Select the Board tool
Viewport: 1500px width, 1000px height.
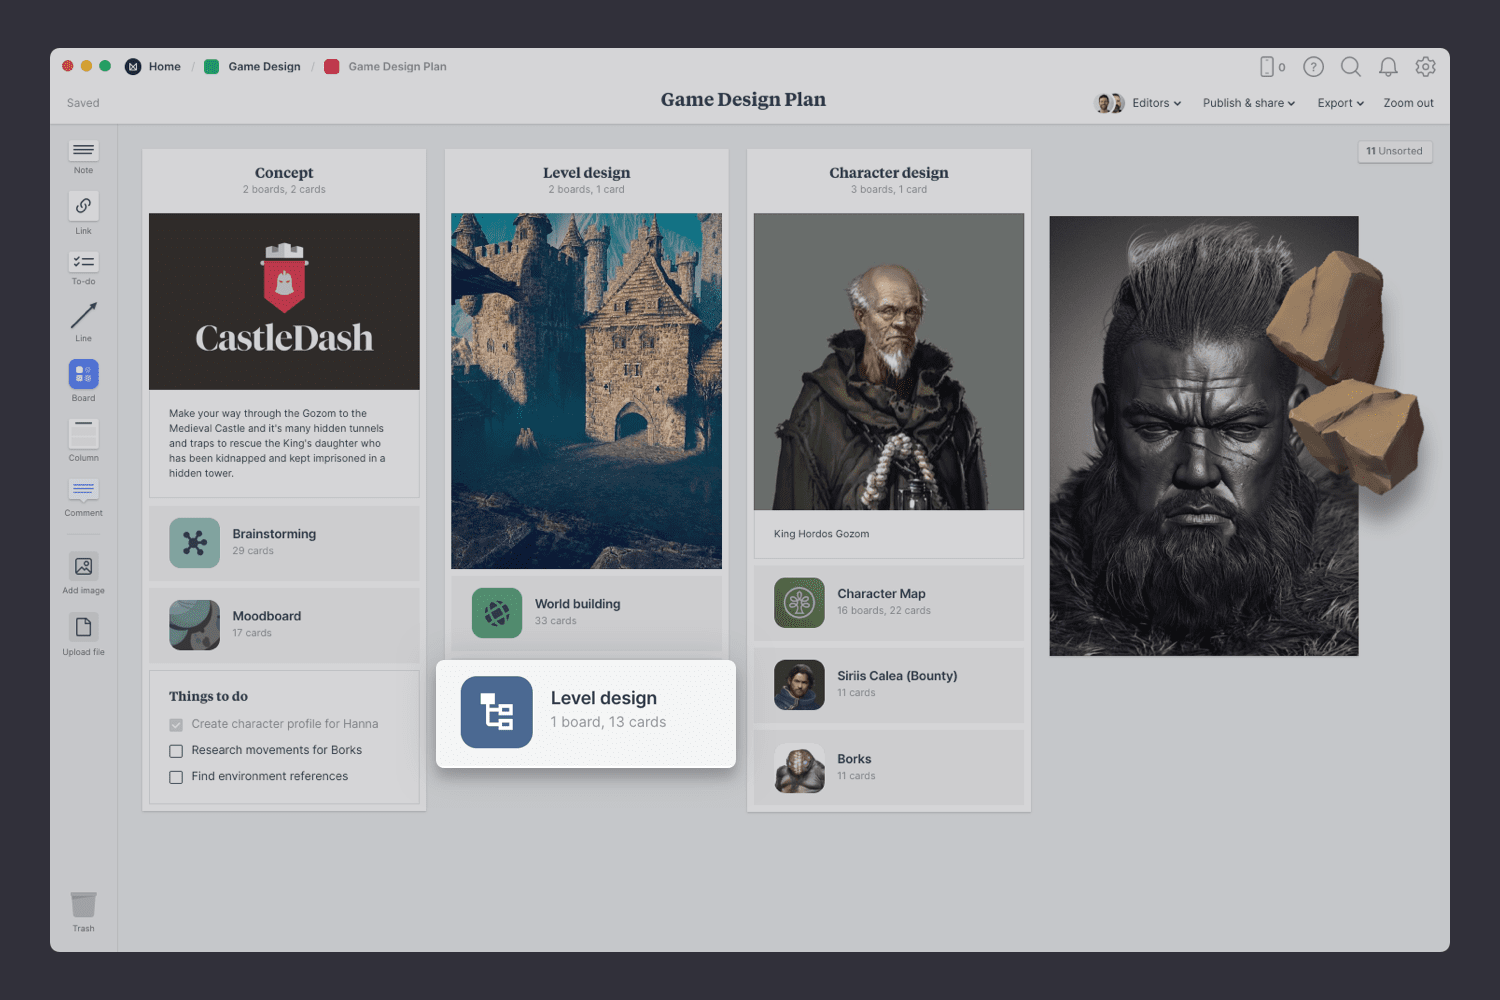coord(83,374)
